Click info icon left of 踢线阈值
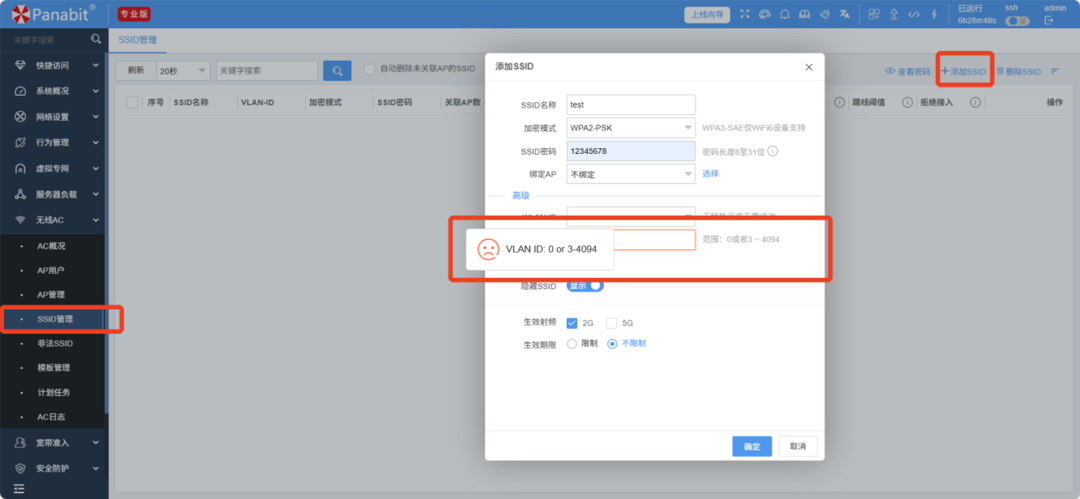 tap(840, 102)
